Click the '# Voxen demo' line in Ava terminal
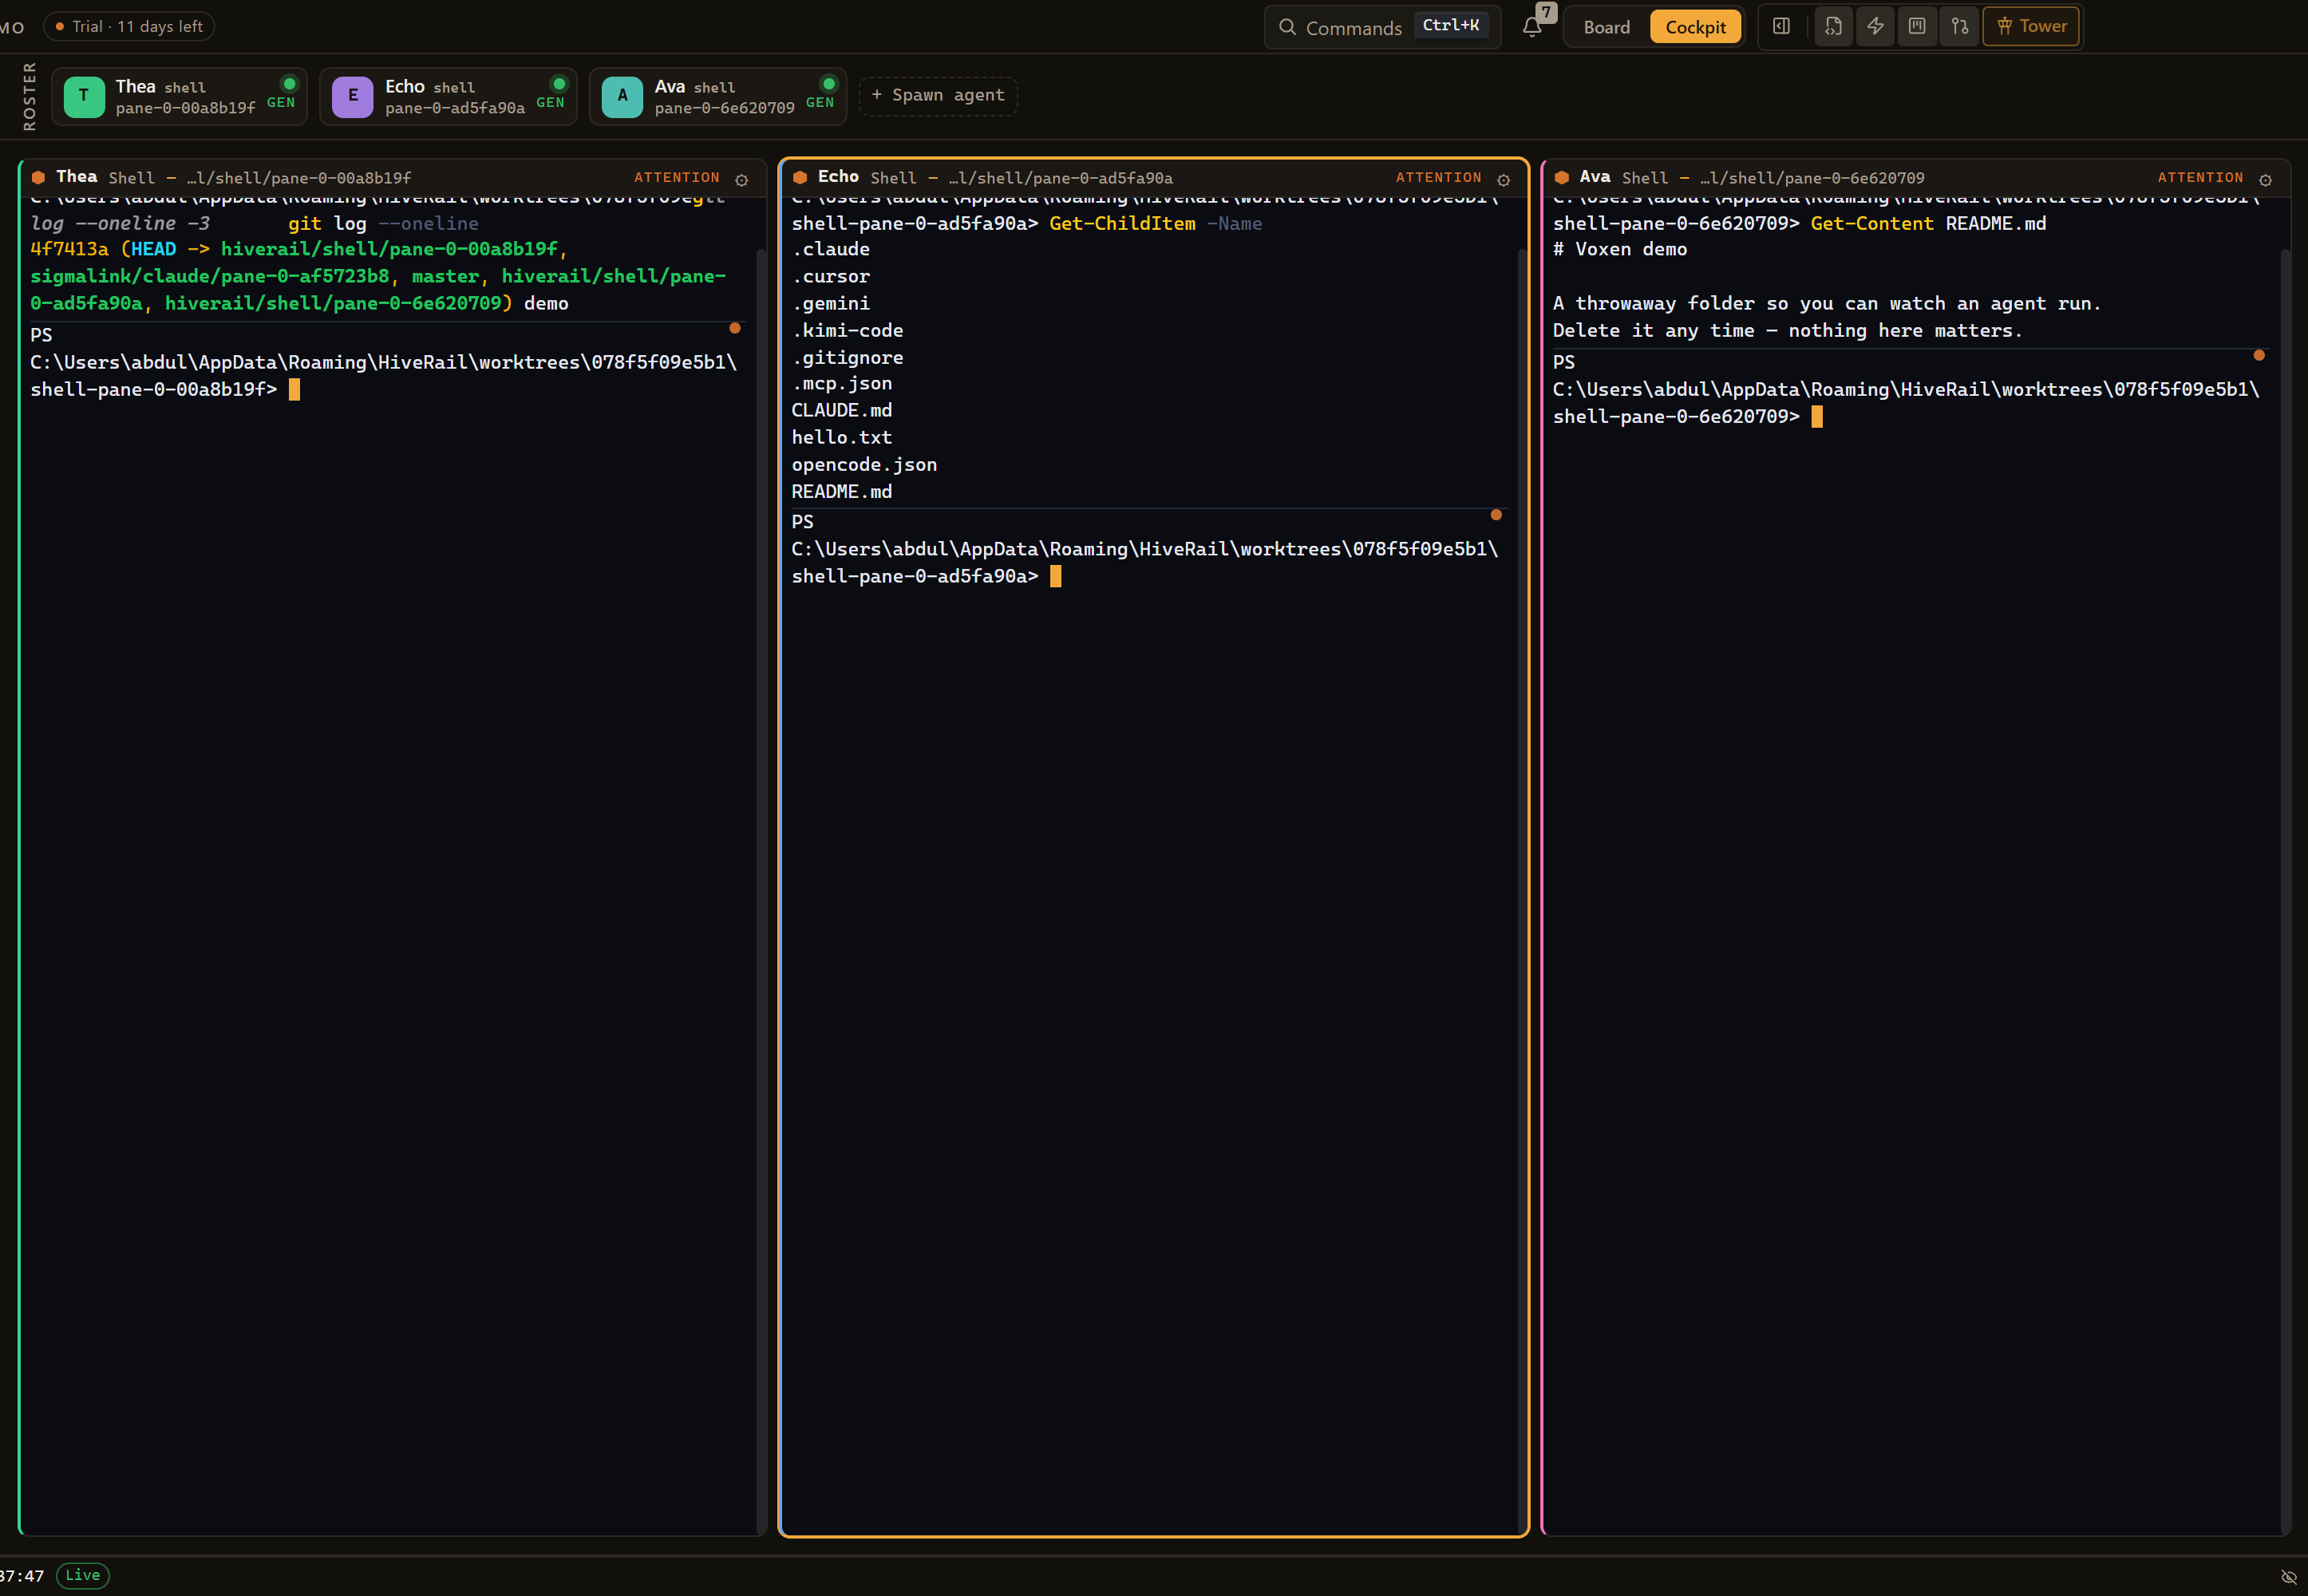The width and height of the screenshot is (2308, 1596). point(1620,250)
